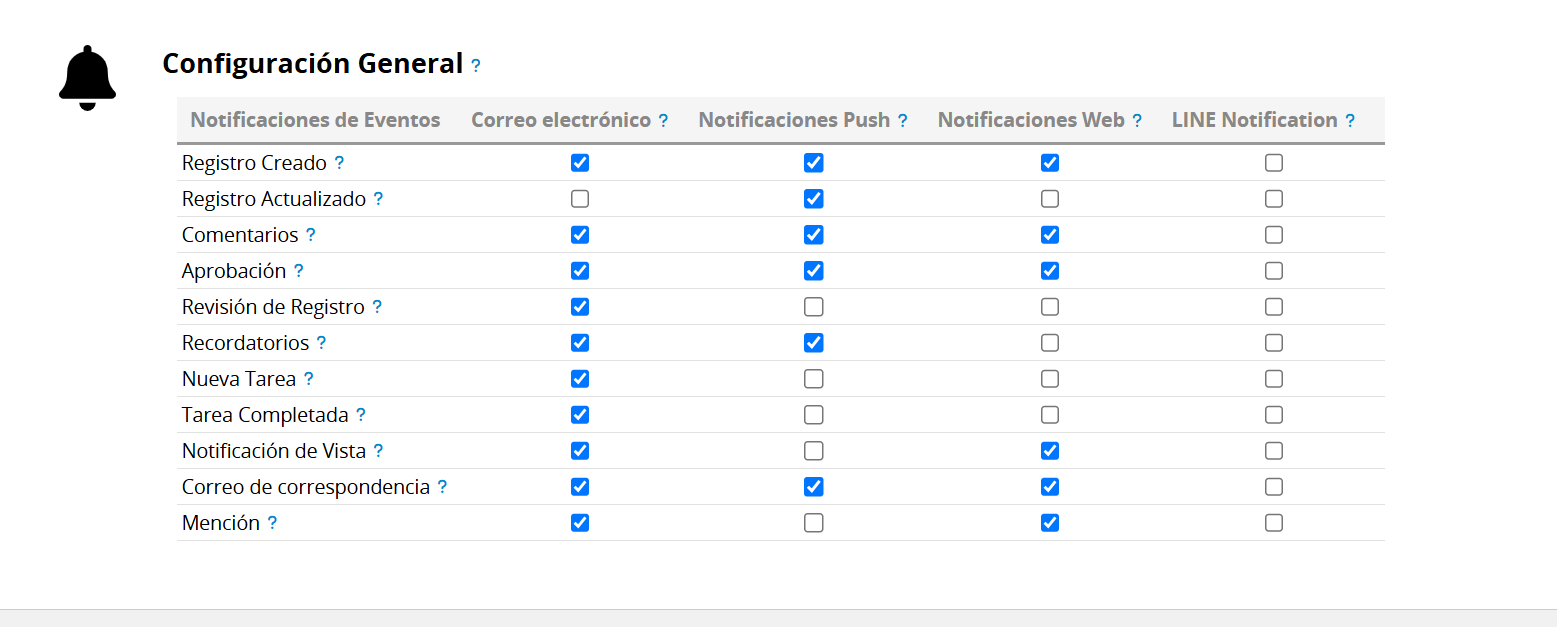Open help icon beside Configuración General

[476, 66]
